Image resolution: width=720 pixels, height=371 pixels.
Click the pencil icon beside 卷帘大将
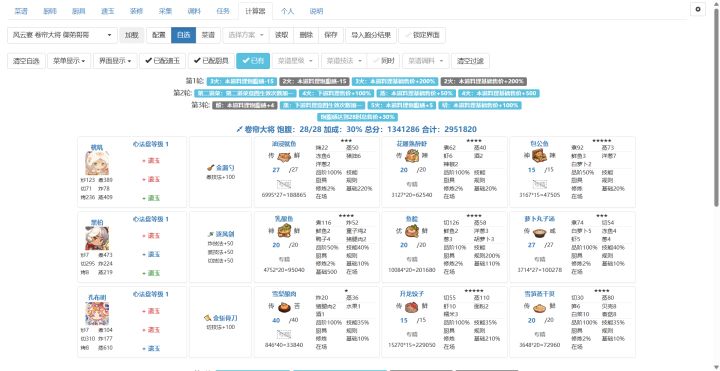(x=239, y=129)
